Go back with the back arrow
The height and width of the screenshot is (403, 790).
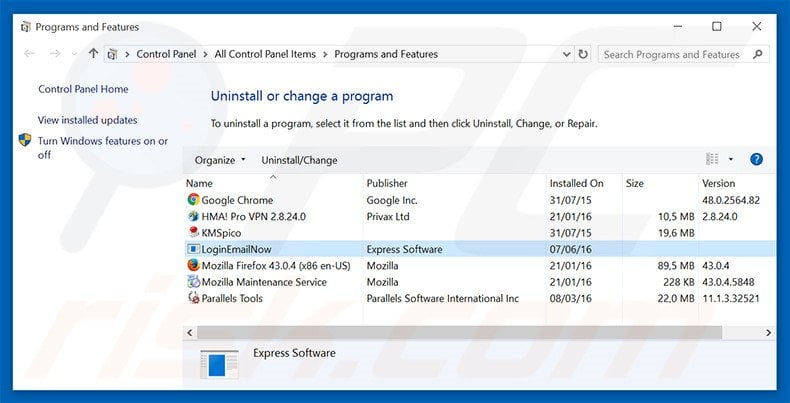(29, 53)
